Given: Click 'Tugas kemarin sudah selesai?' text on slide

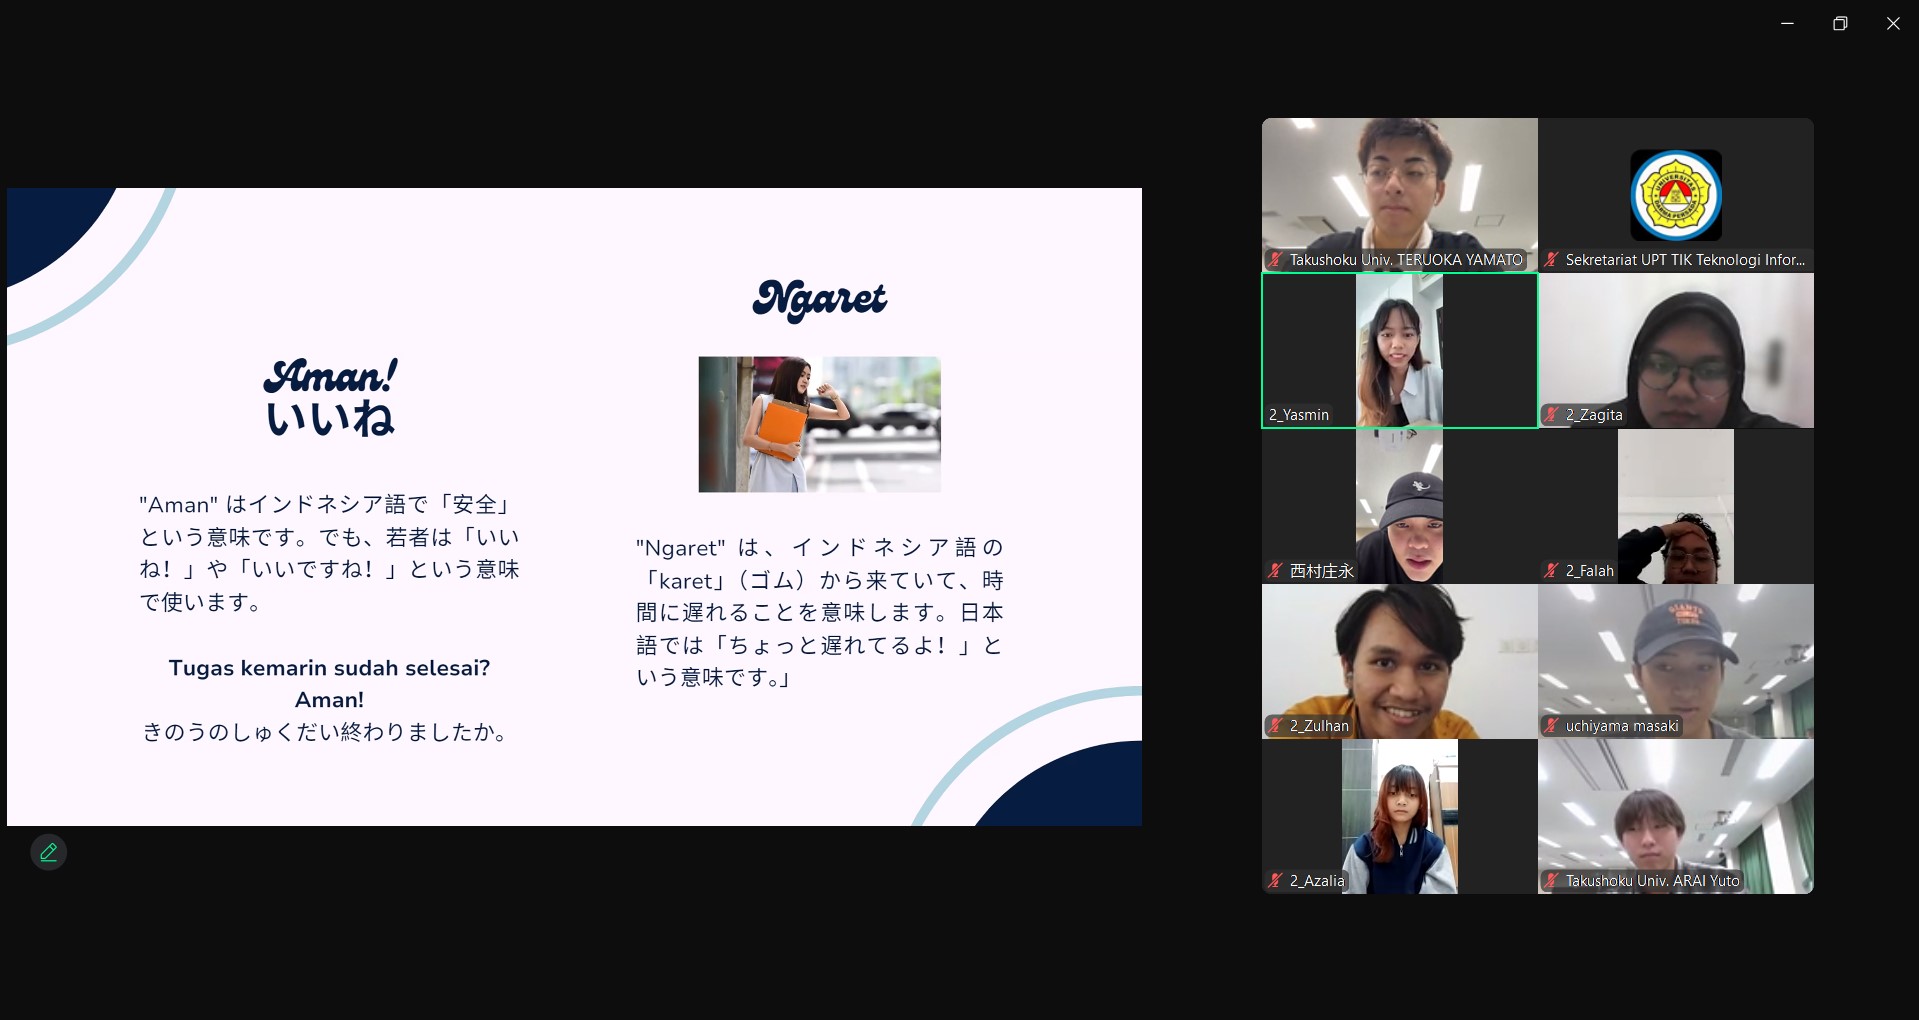Looking at the screenshot, I should point(329,668).
